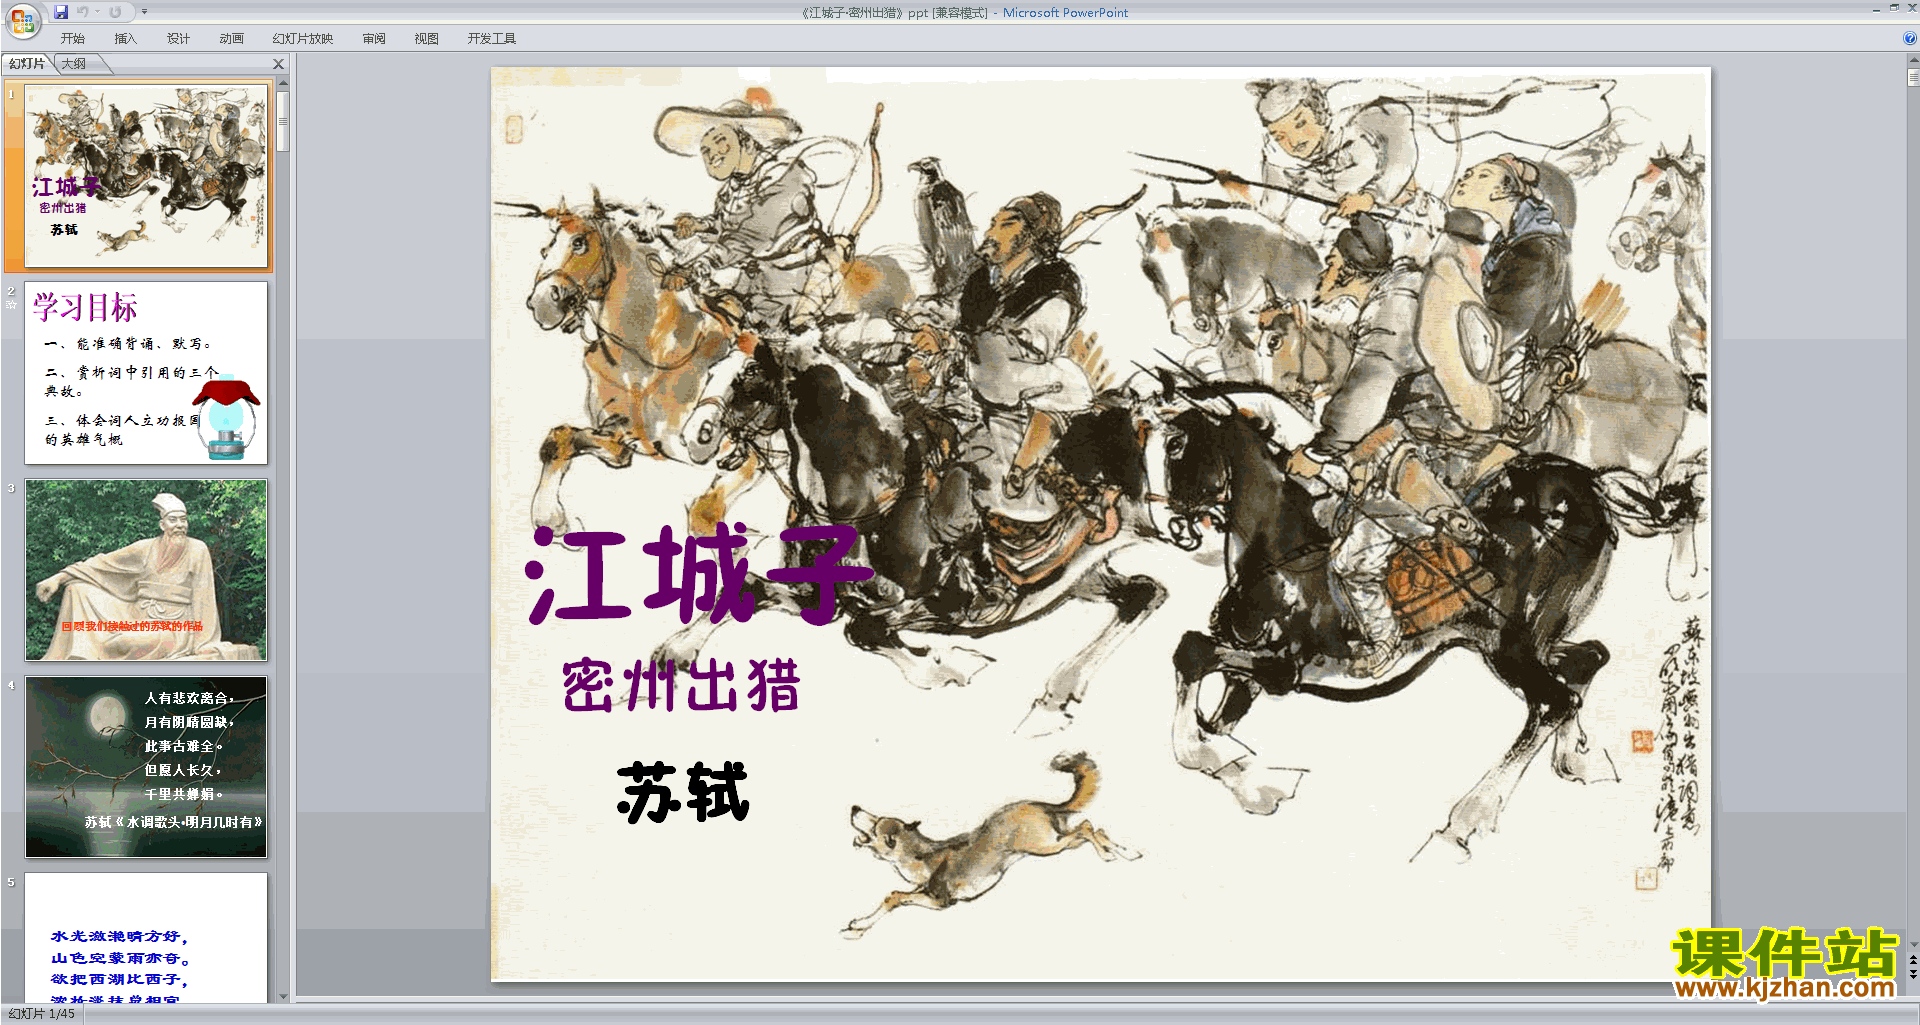Open the Undo history dropdown arrow
The width and height of the screenshot is (1920, 1025).
(x=97, y=12)
